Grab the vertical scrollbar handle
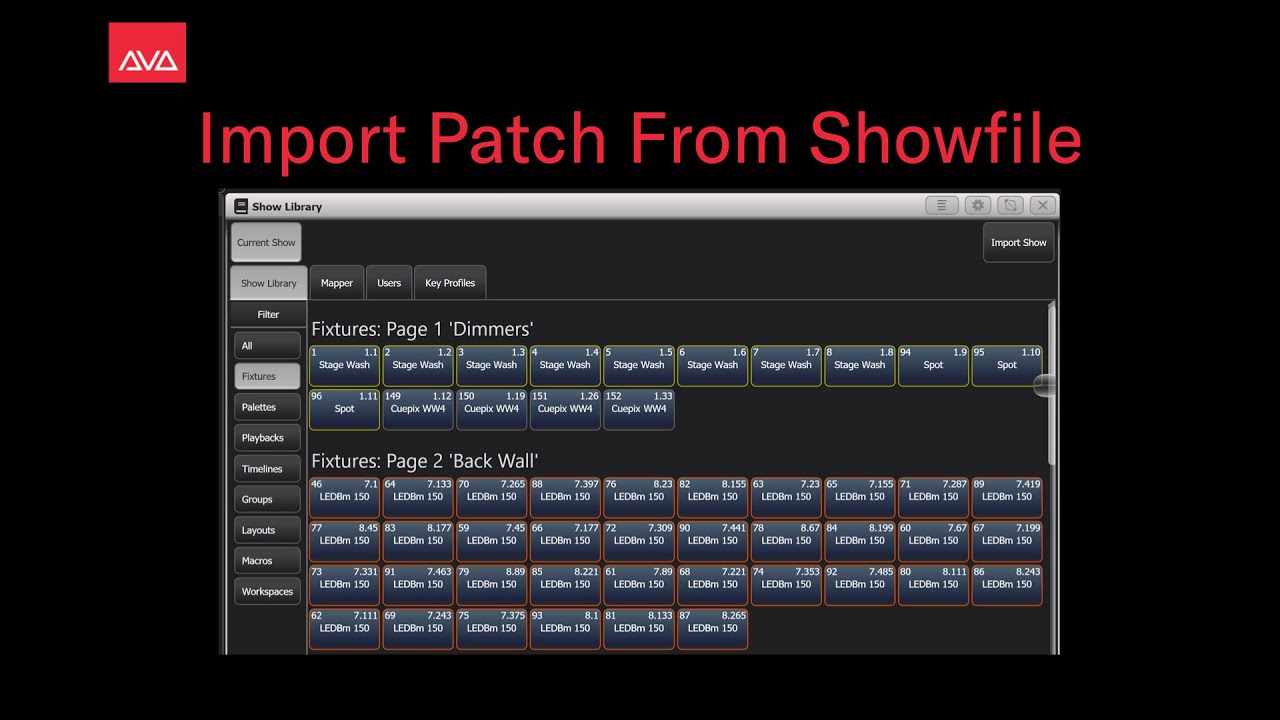This screenshot has width=1280, height=720. (x=1049, y=385)
